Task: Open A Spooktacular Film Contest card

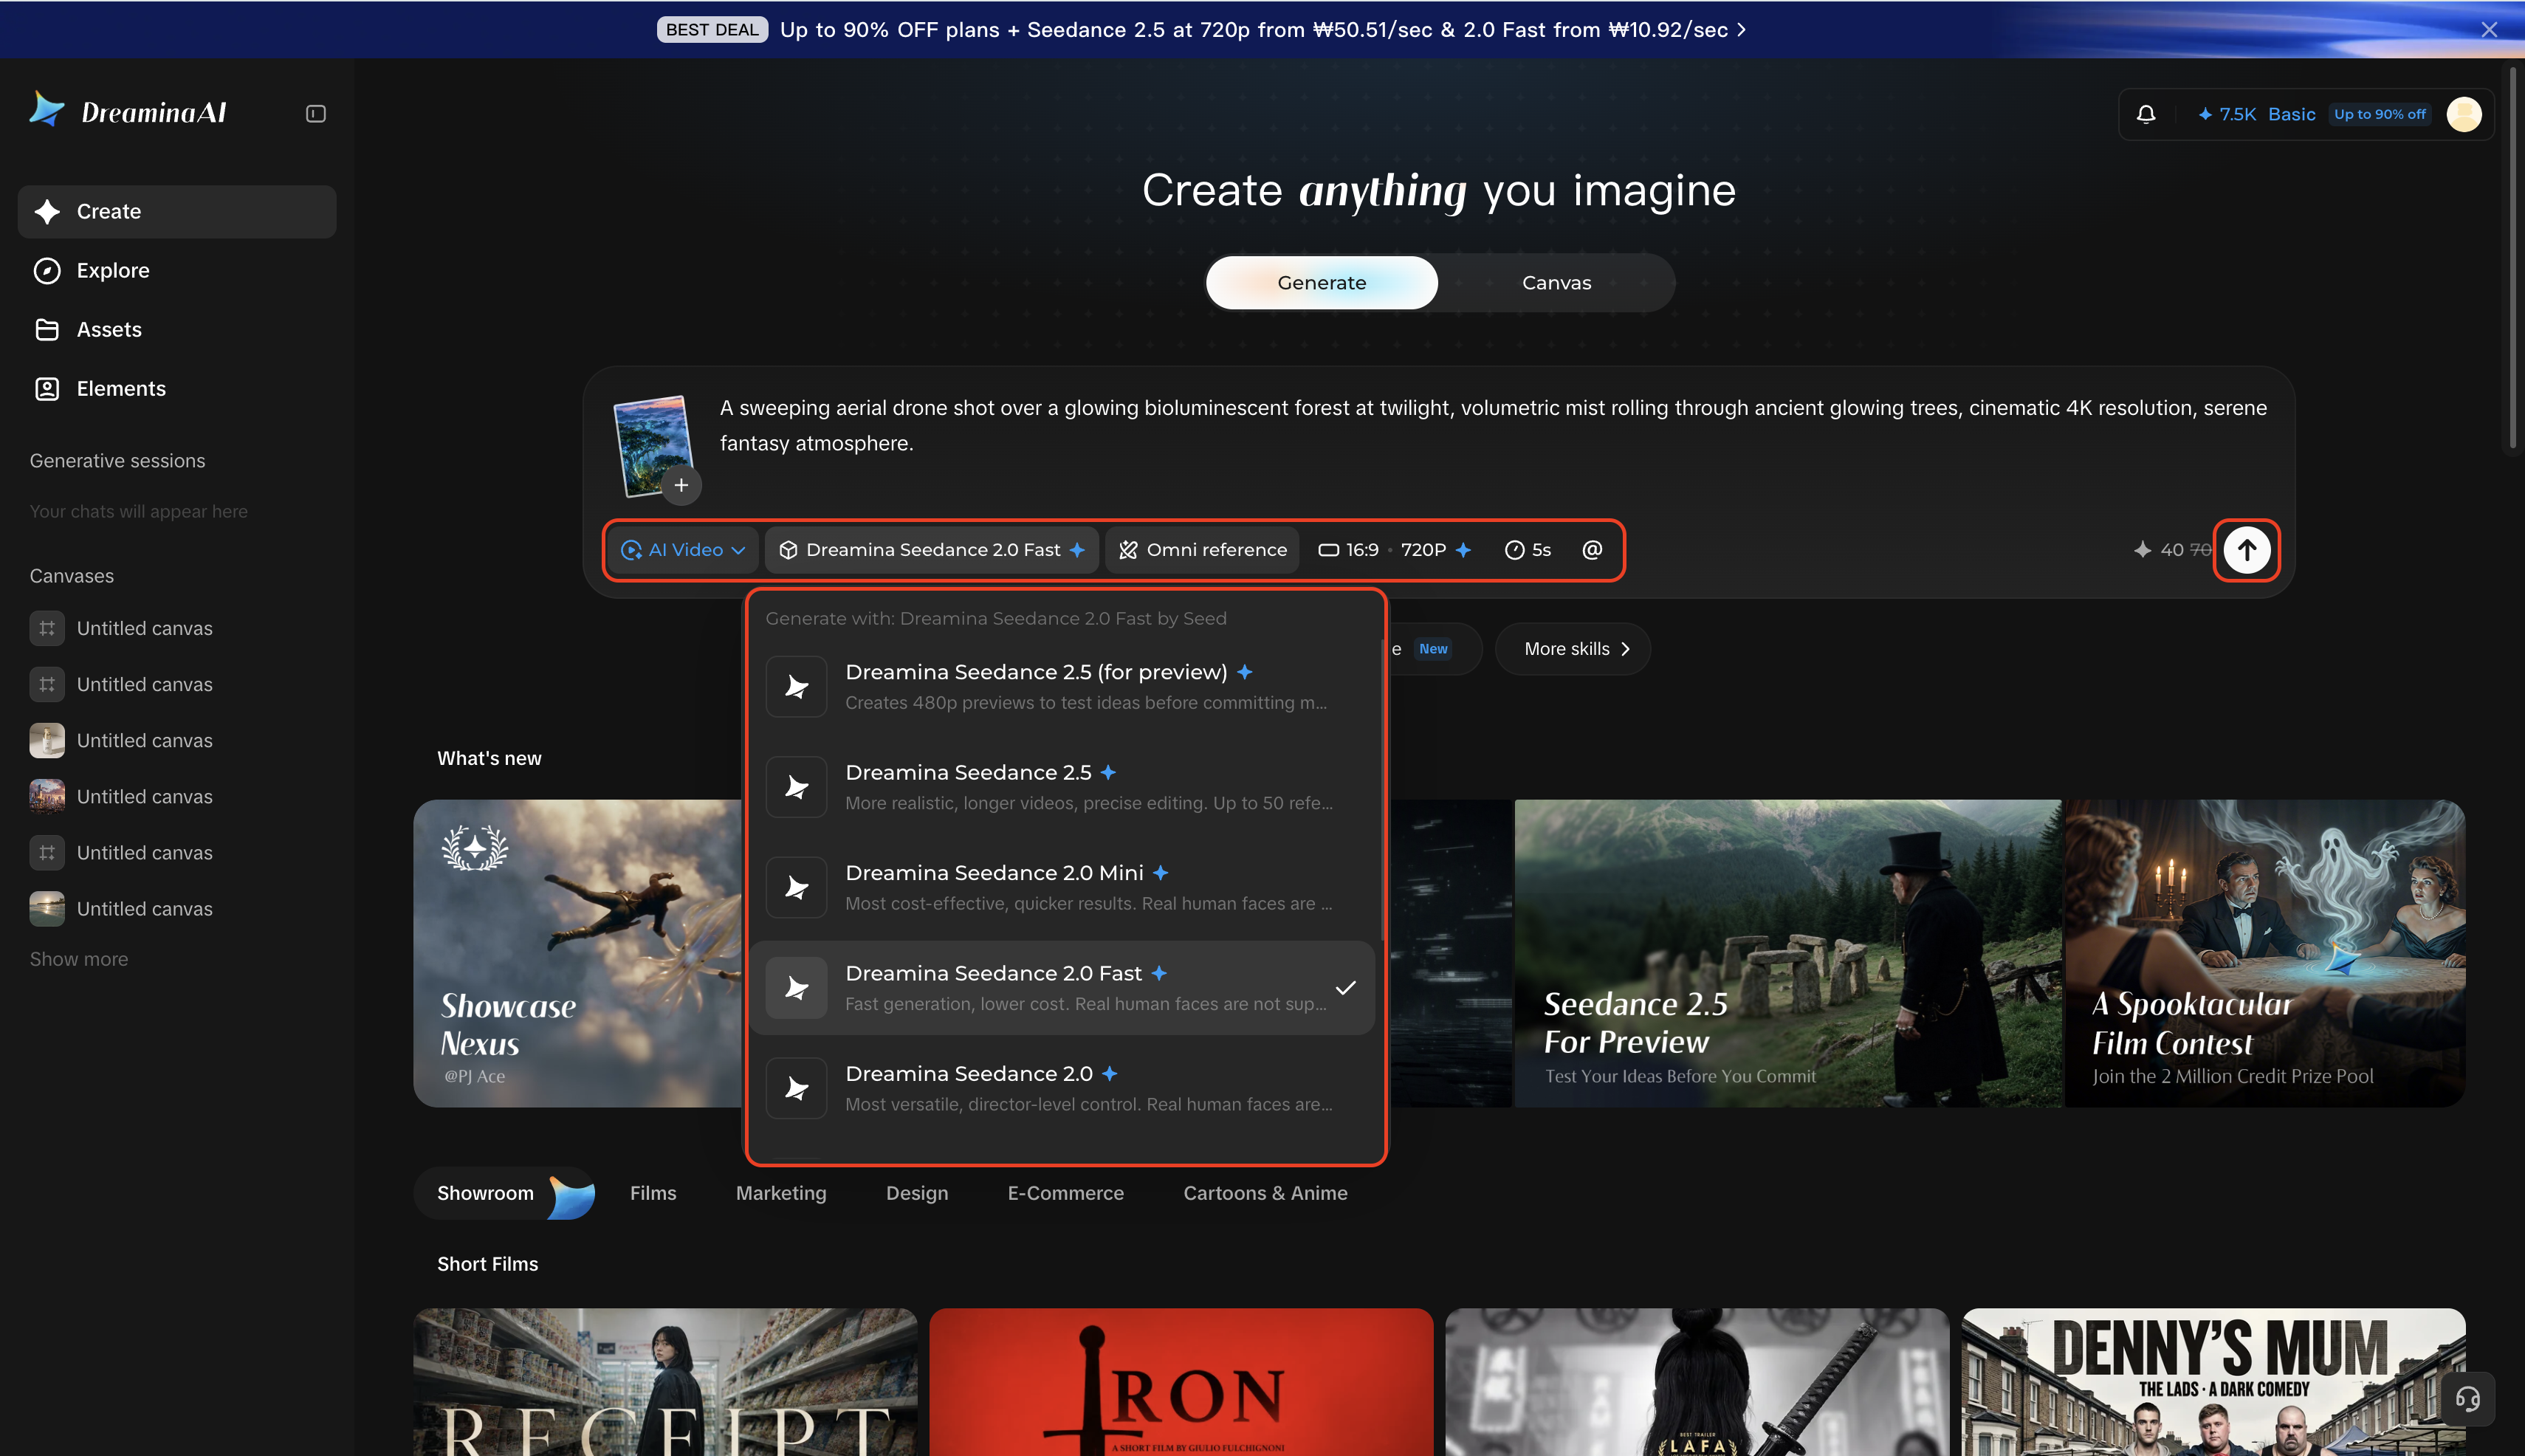Action: (2265, 953)
